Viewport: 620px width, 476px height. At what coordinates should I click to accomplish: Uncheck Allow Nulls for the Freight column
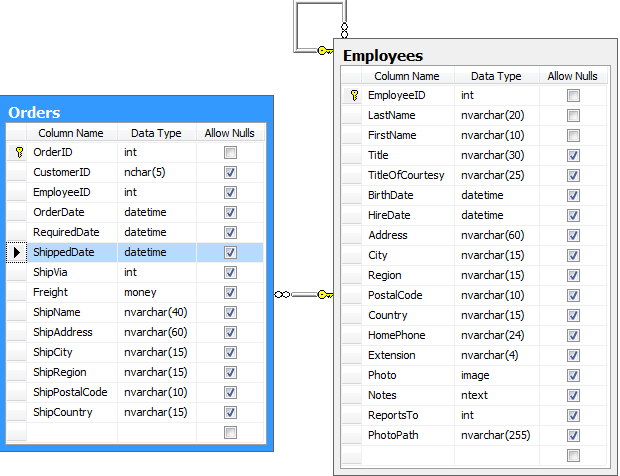(231, 293)
